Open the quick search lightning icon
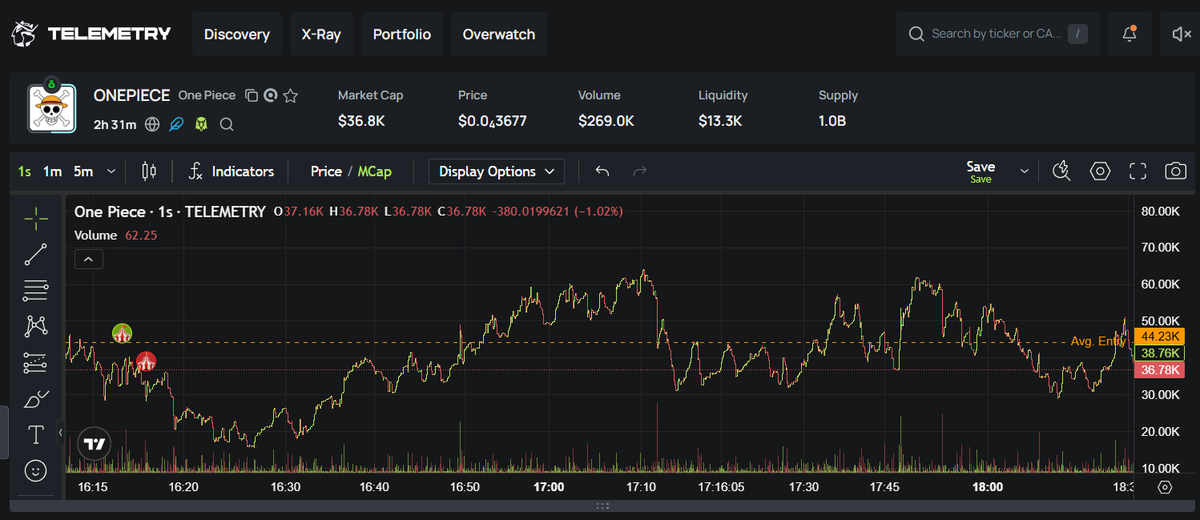 point(1062,172)
